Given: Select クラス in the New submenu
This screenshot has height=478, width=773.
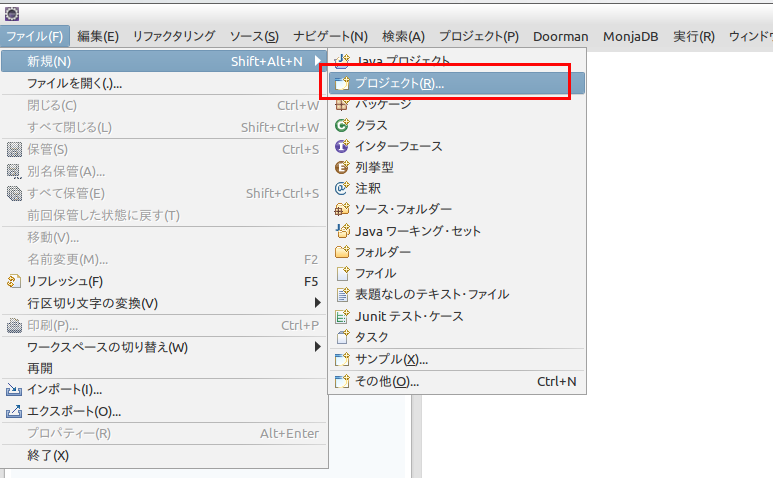Looking at the screenshot, I should click(x=457, y=125).
